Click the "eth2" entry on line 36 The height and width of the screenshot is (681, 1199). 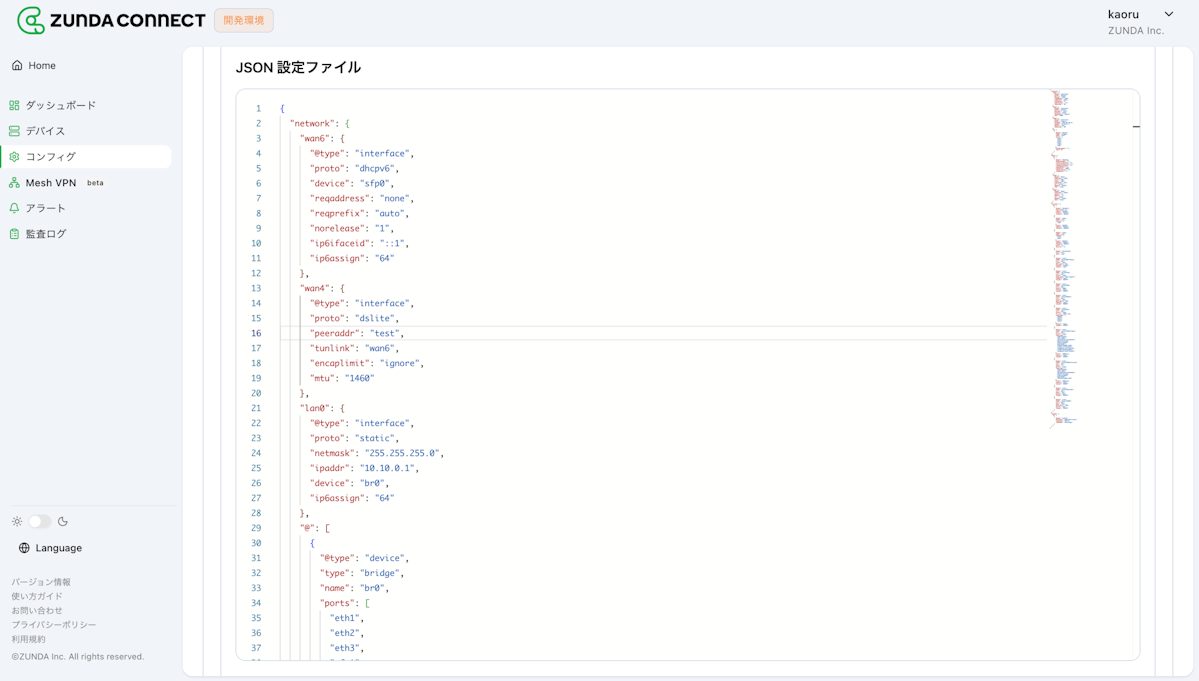(345, 633)
